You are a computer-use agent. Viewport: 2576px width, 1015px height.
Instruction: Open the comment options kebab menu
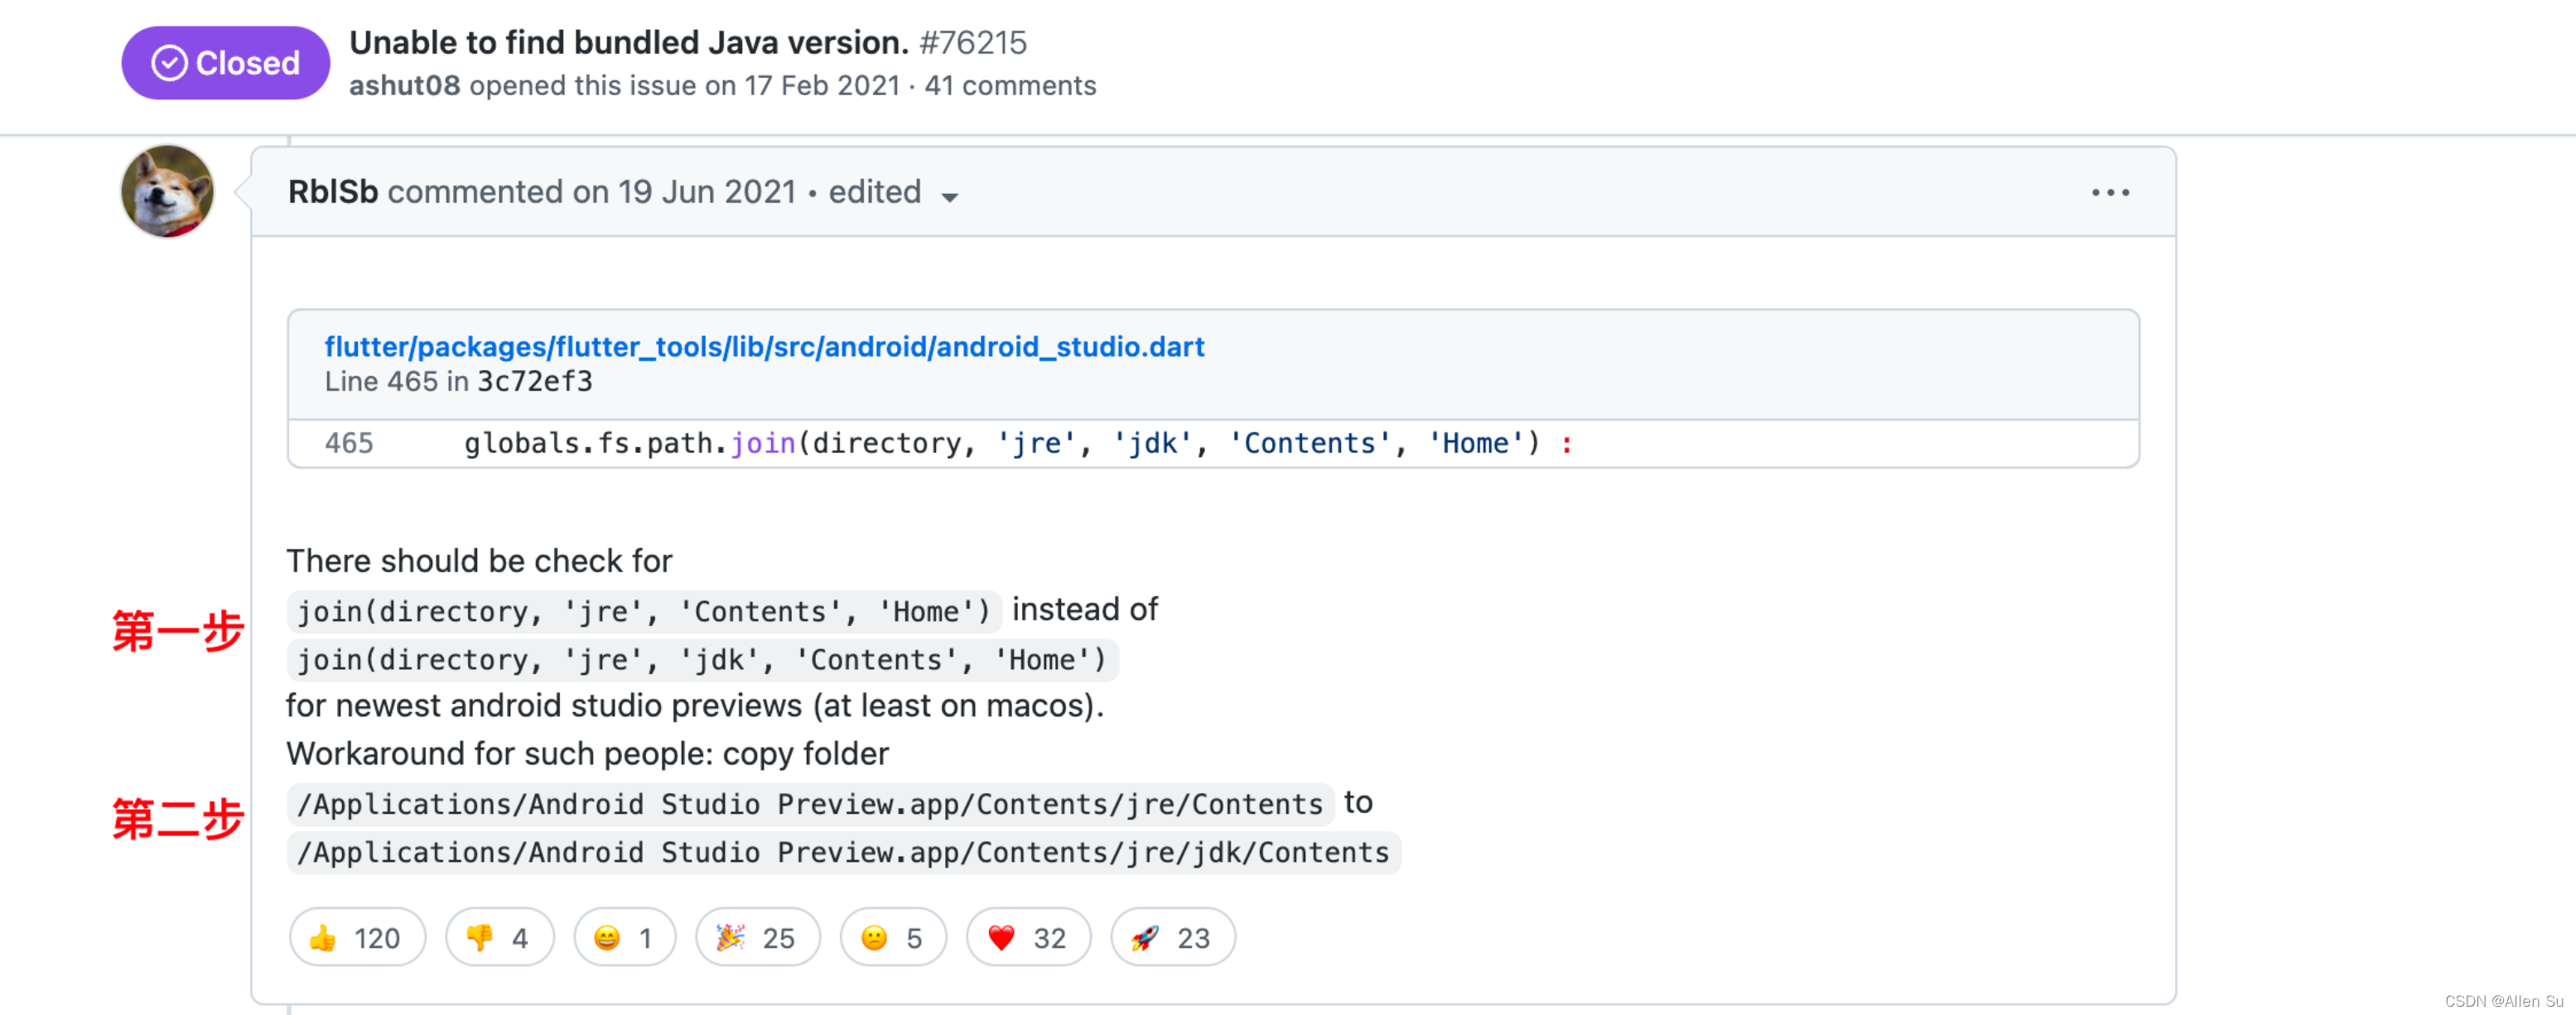coord(2110,192)
